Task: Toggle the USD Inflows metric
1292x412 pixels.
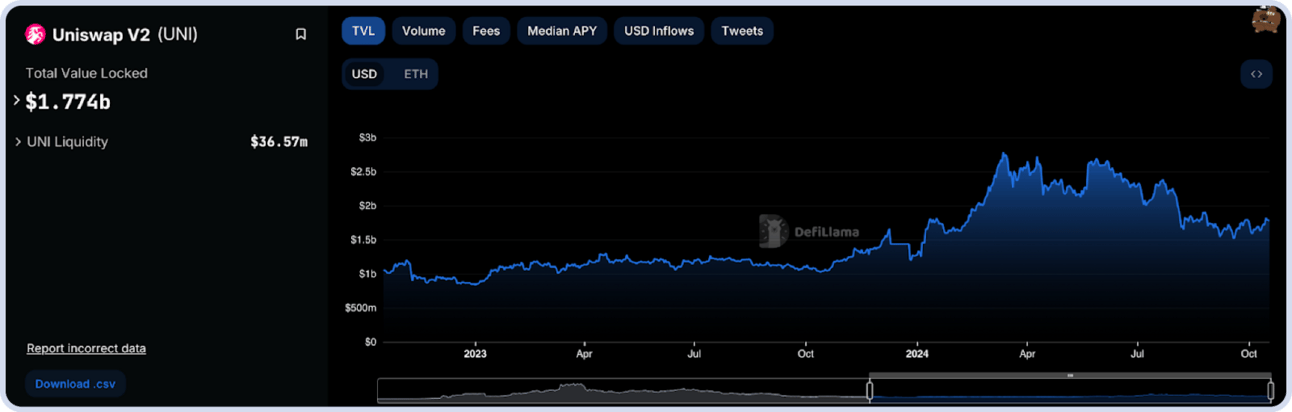Action: point(659,31)
